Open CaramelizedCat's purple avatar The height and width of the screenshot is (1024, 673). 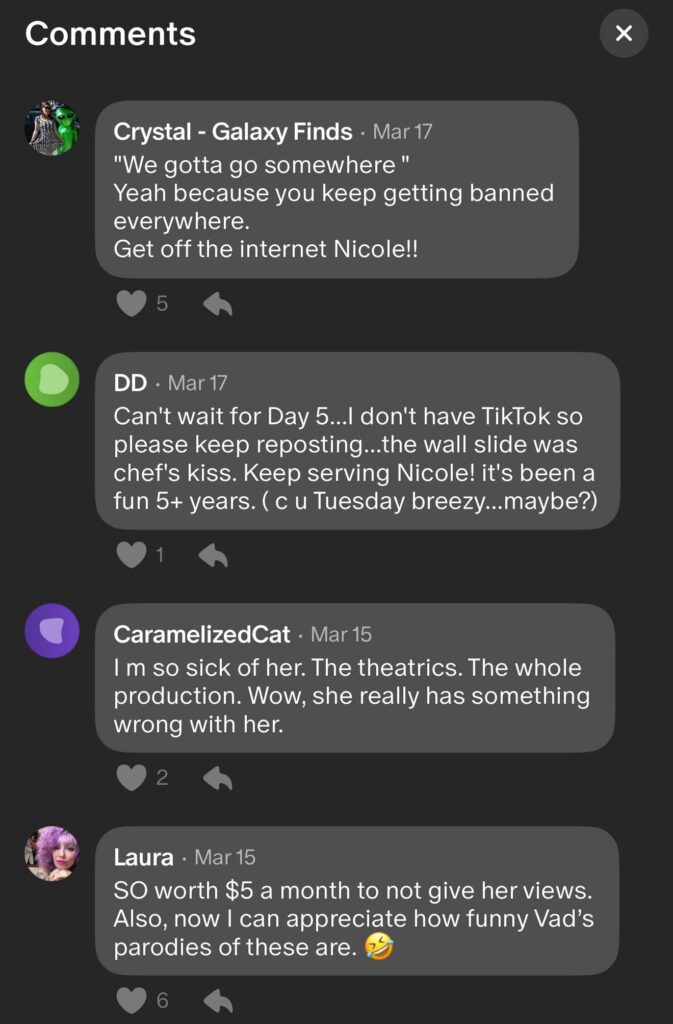point(51,631)
